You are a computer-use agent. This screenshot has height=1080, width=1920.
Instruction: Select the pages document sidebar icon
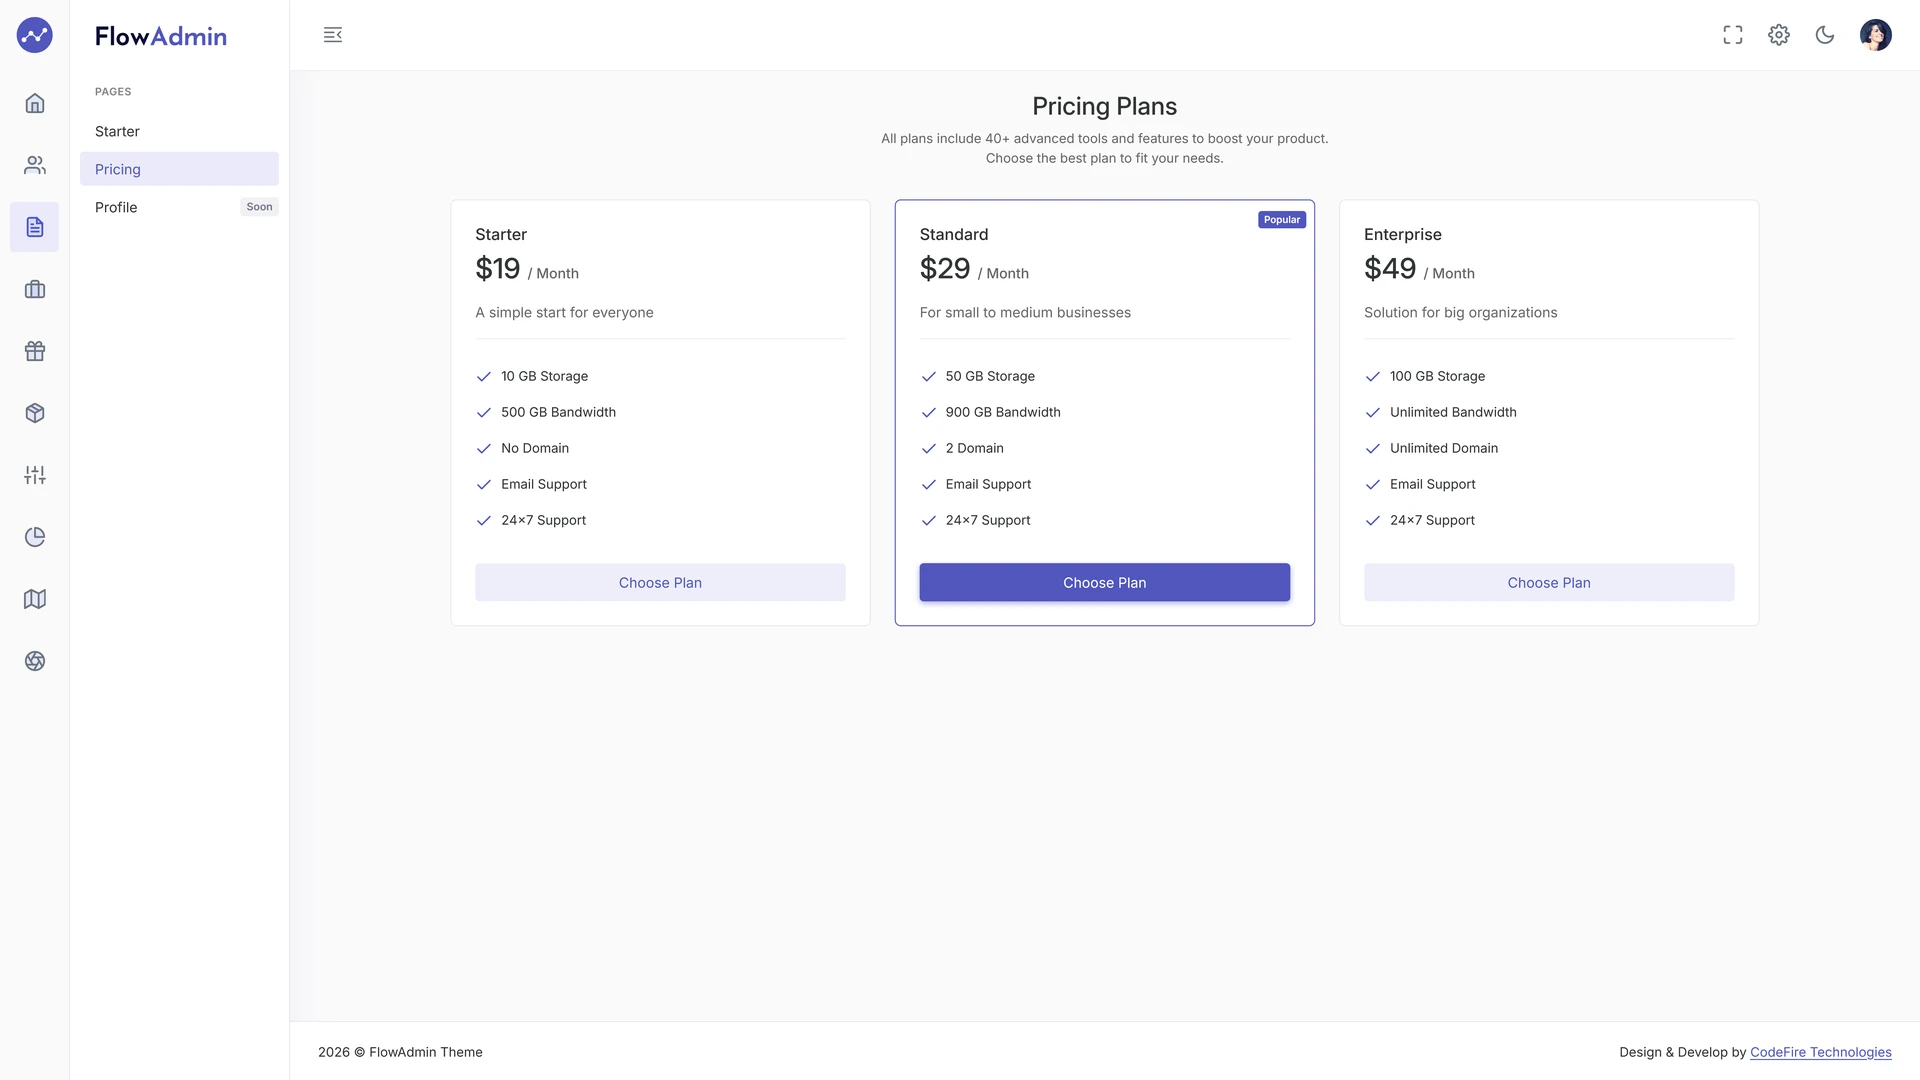[35, 227]
